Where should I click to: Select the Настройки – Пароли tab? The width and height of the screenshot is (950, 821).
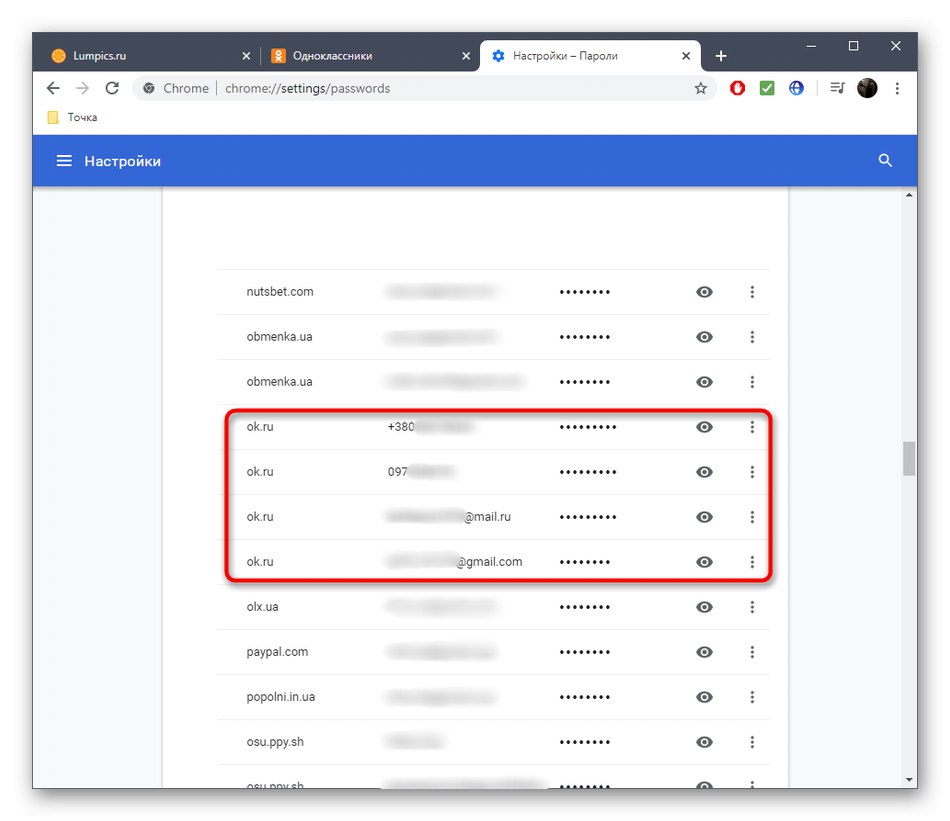click(590, 56)
